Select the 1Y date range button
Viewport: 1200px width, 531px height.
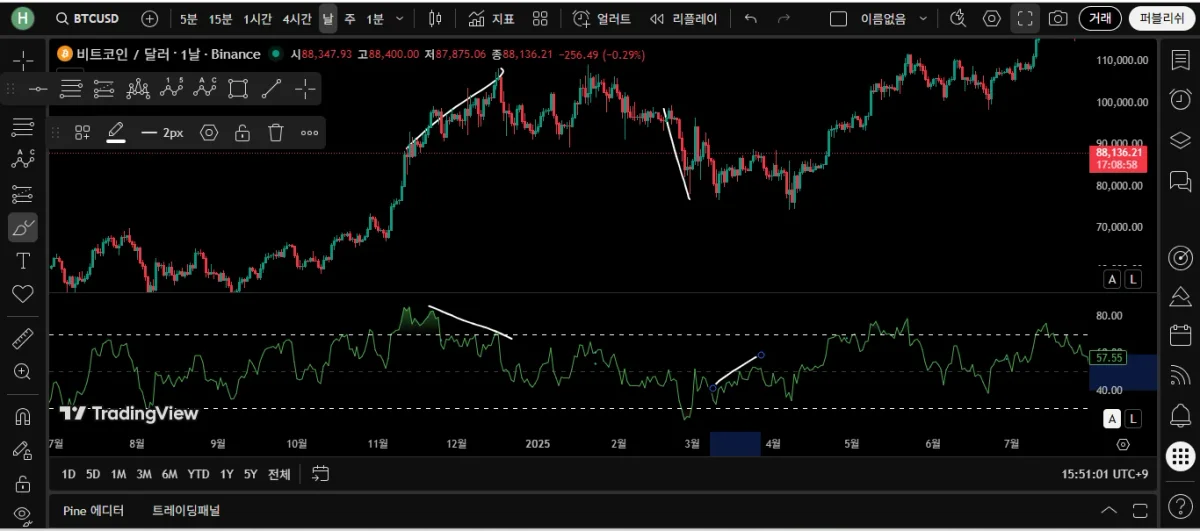pos(227,474)
